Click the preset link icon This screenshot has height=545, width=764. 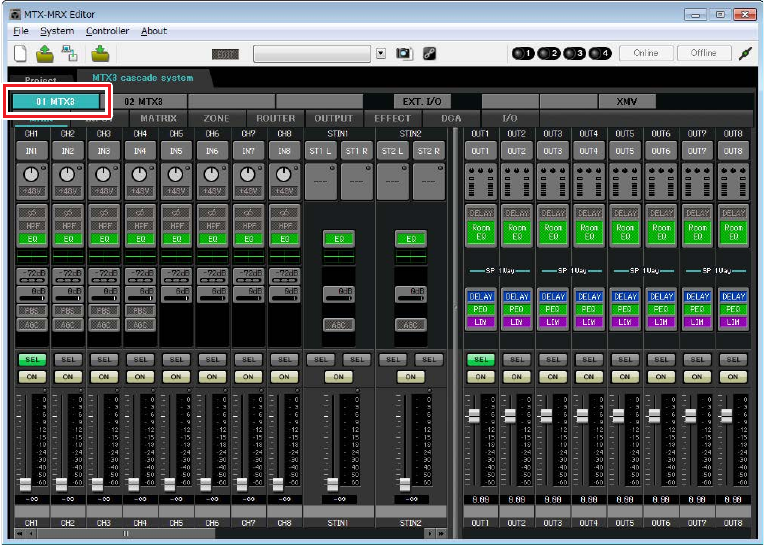pos(429,53)
